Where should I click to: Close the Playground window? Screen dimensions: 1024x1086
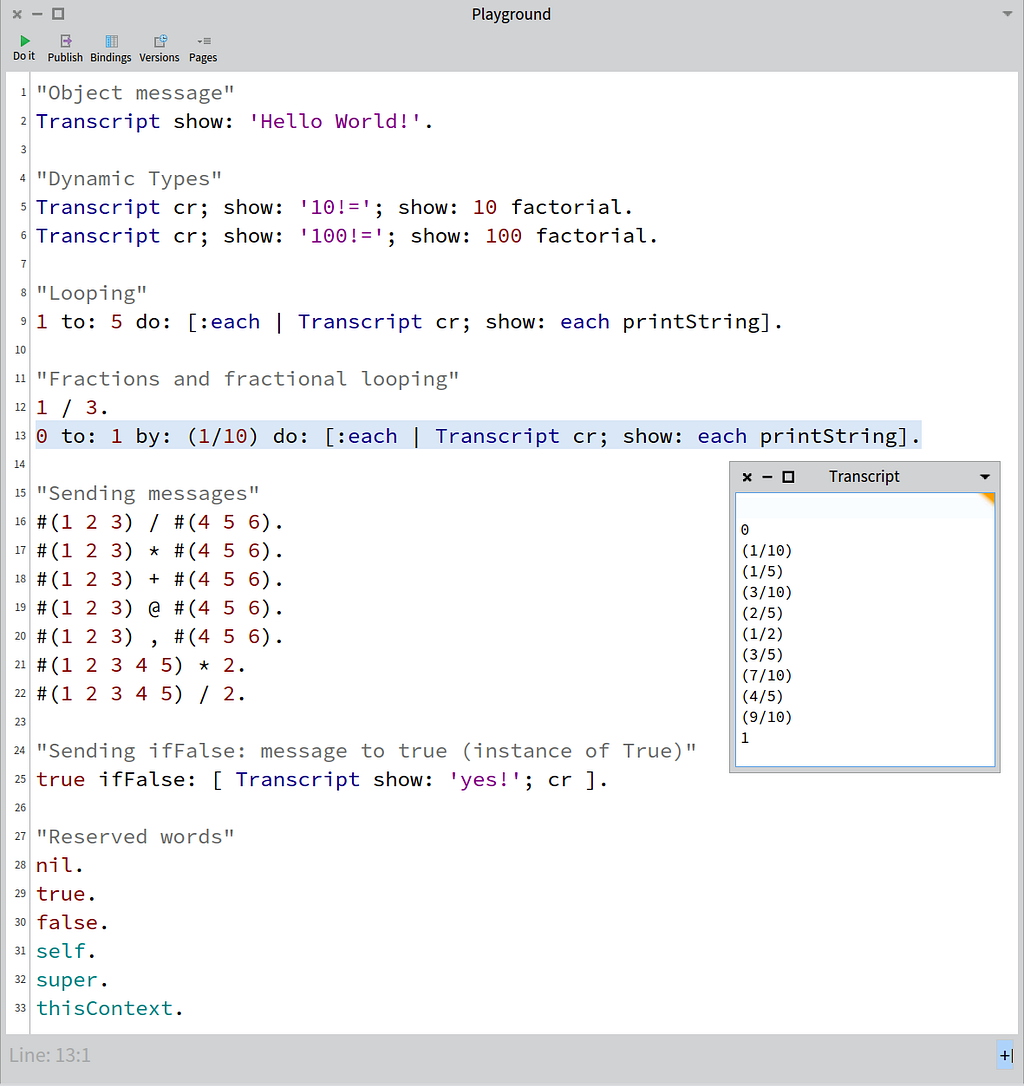point(17,14)
